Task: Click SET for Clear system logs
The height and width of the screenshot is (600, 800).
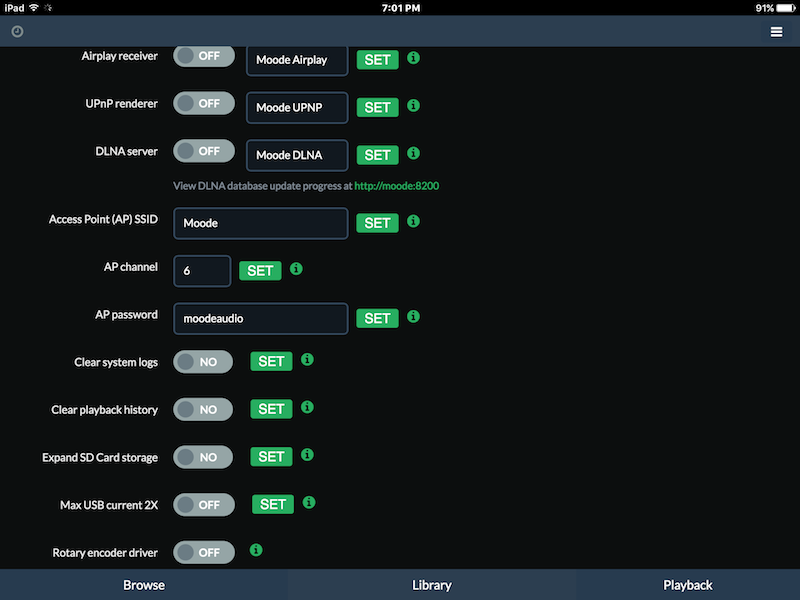Action: click(x=271, y=361)
